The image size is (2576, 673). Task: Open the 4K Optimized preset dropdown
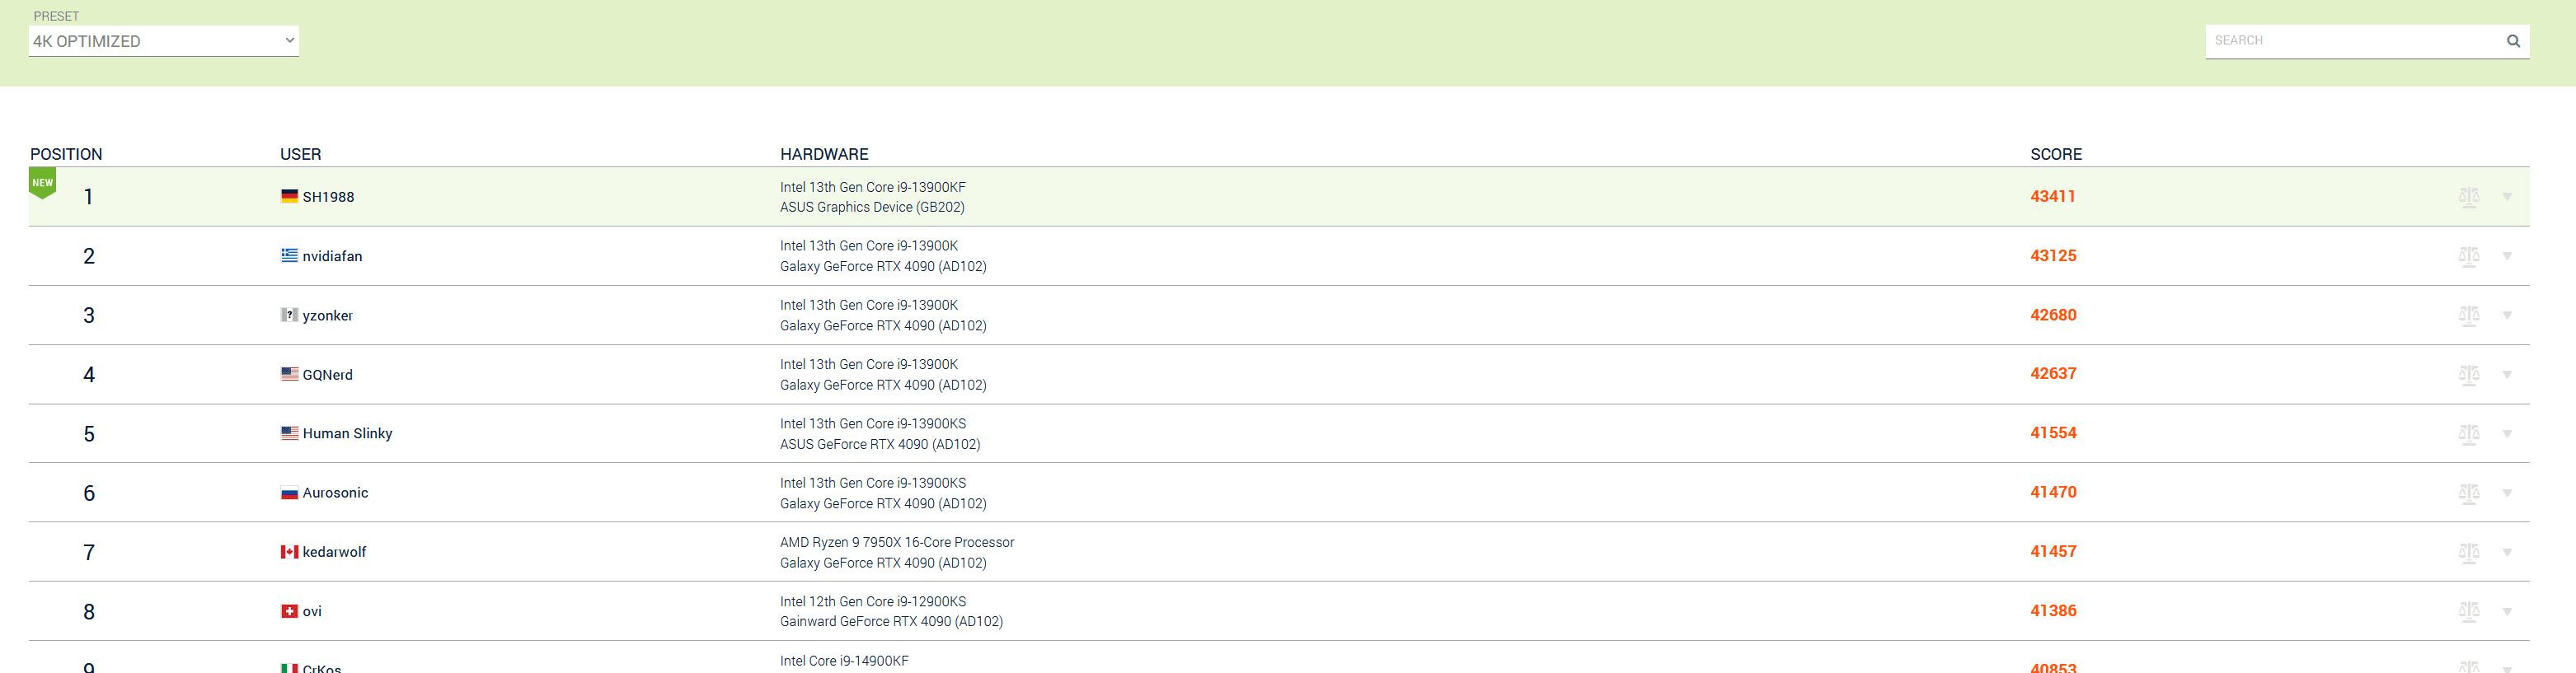pyautogui.click(x=163, y=41)
